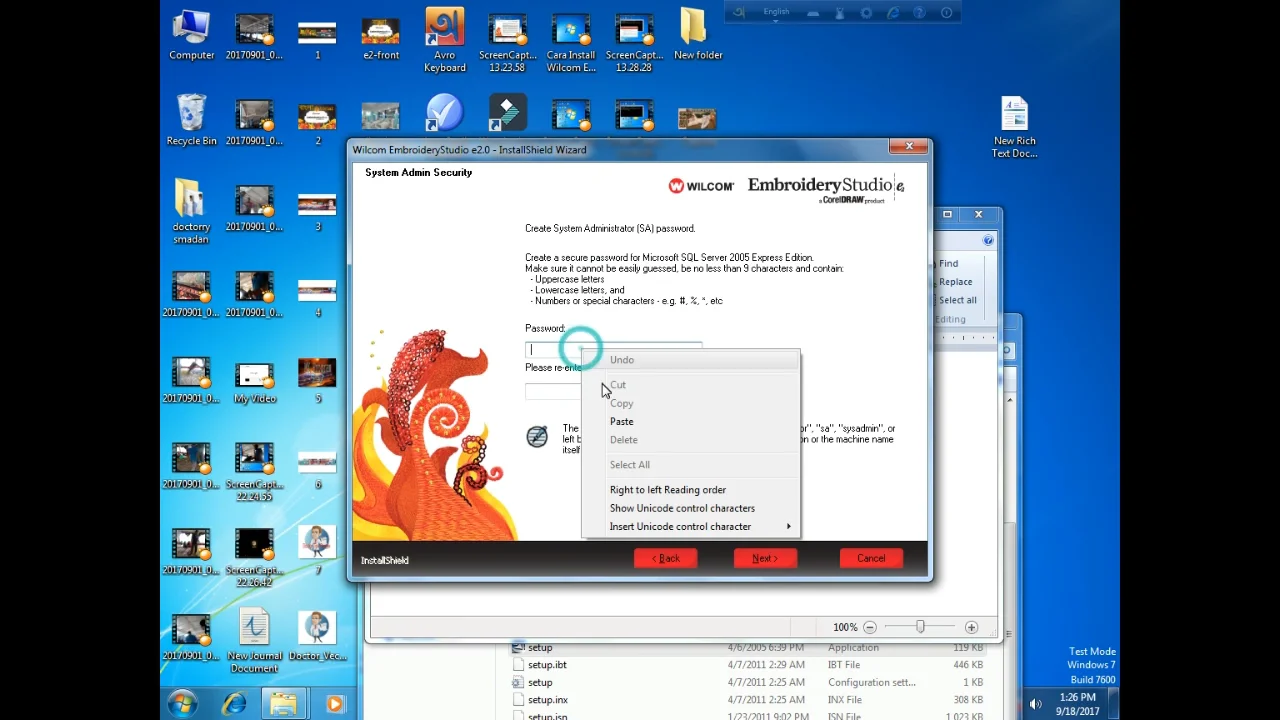Click WordPad's blue help icon
This screenshot has width=1280, height=720.
click(x=988, y=240)
